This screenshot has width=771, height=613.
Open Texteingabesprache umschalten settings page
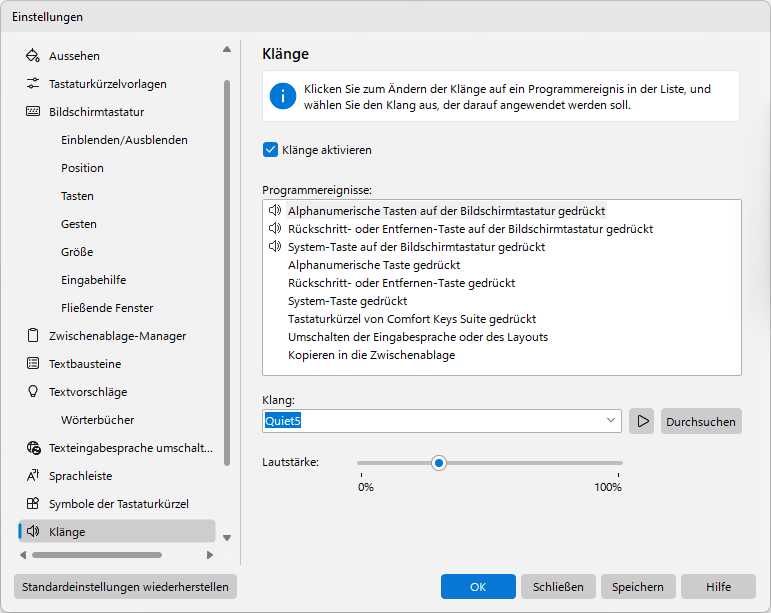click(131, 448)
